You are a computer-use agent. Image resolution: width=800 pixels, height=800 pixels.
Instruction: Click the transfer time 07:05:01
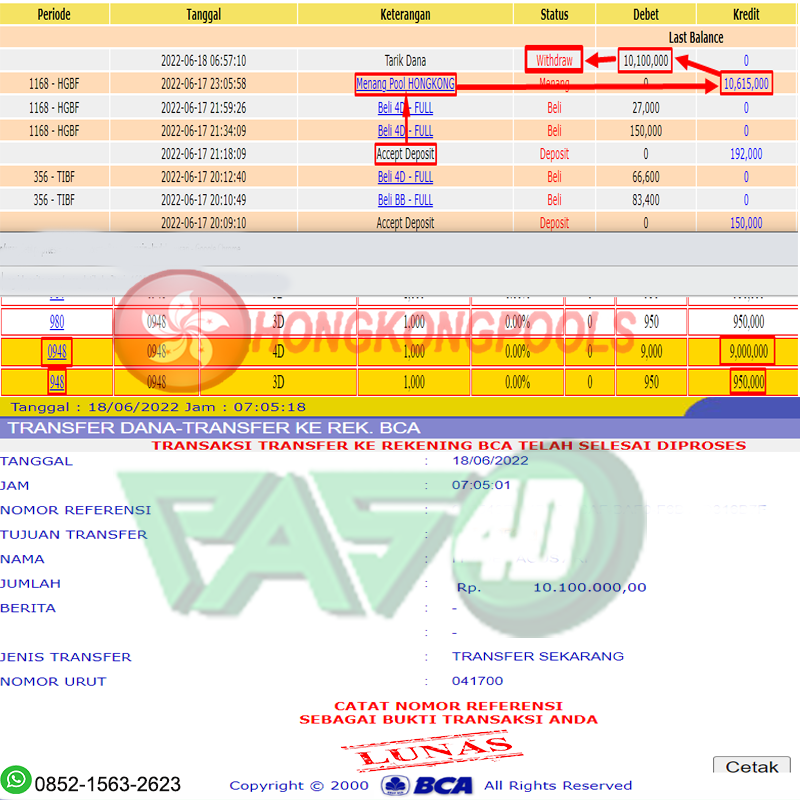pyautogui.click(x=481, y=485)
